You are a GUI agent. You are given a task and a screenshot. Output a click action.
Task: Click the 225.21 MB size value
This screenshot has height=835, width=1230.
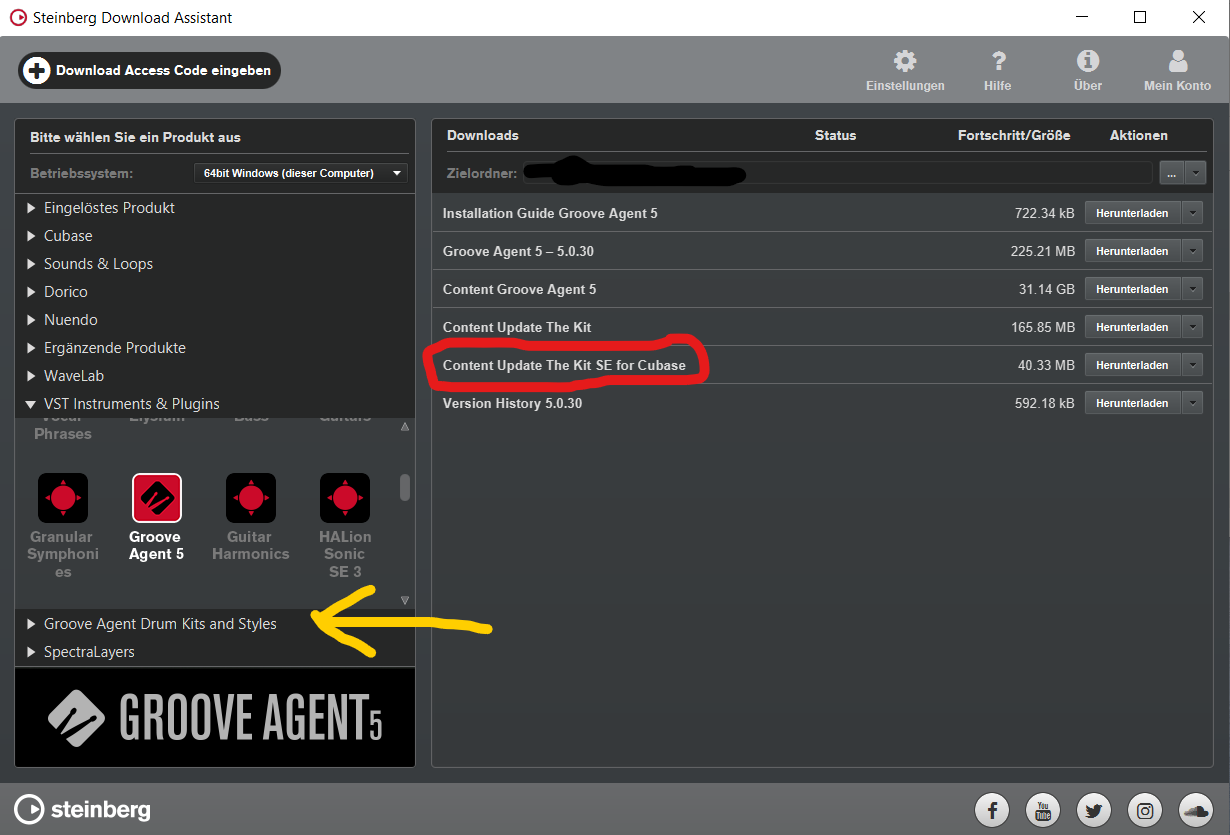click(x=1043, y=251)
